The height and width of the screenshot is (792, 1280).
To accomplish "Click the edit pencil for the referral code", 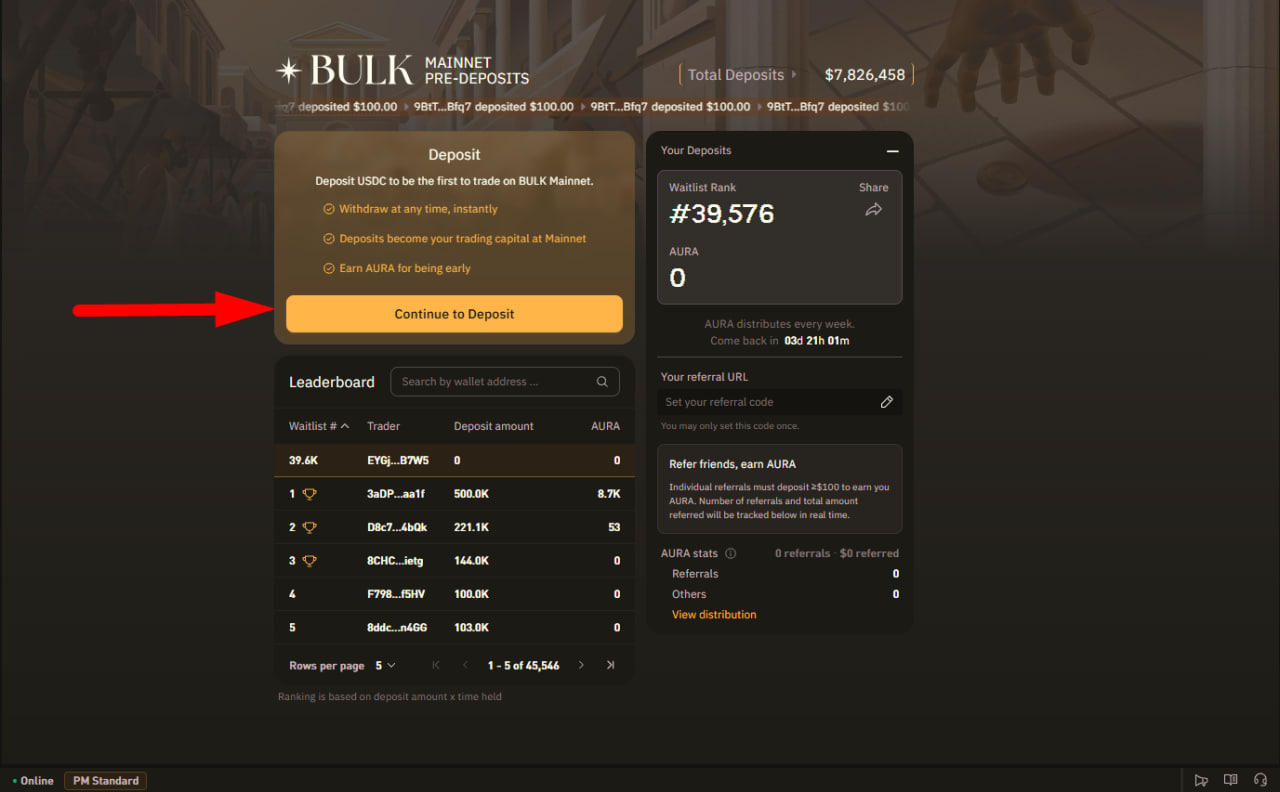I will (886, 402).
